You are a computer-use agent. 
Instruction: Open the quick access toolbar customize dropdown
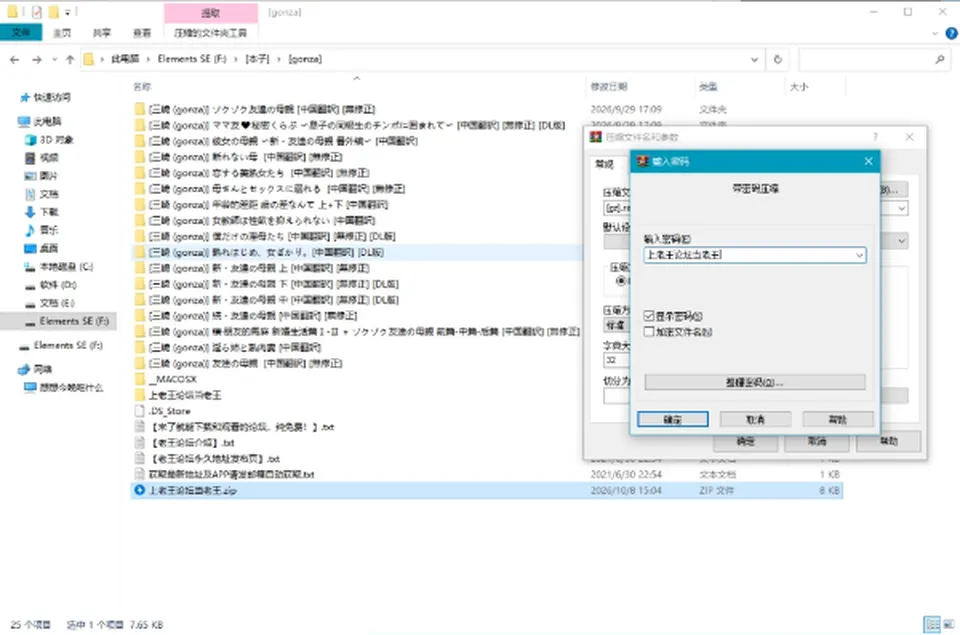pos(68,12)
